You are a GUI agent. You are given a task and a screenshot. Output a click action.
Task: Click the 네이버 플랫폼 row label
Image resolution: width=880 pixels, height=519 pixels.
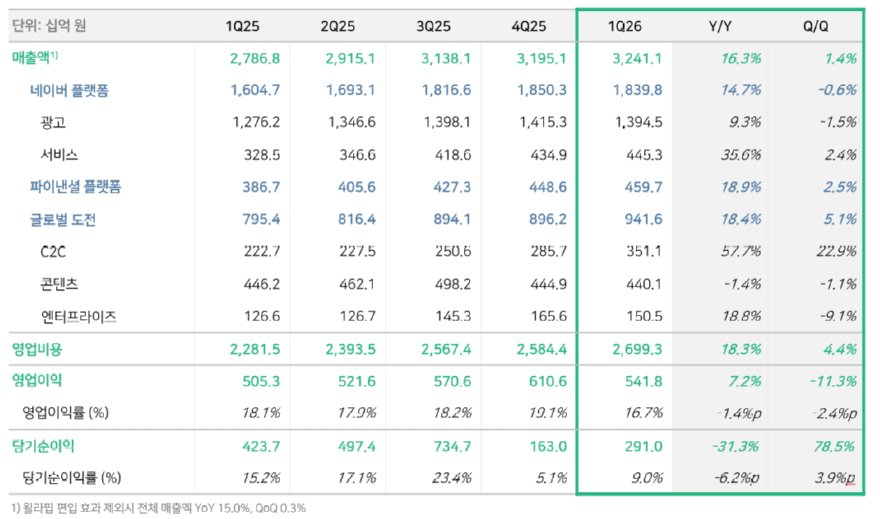click(69, 90)
